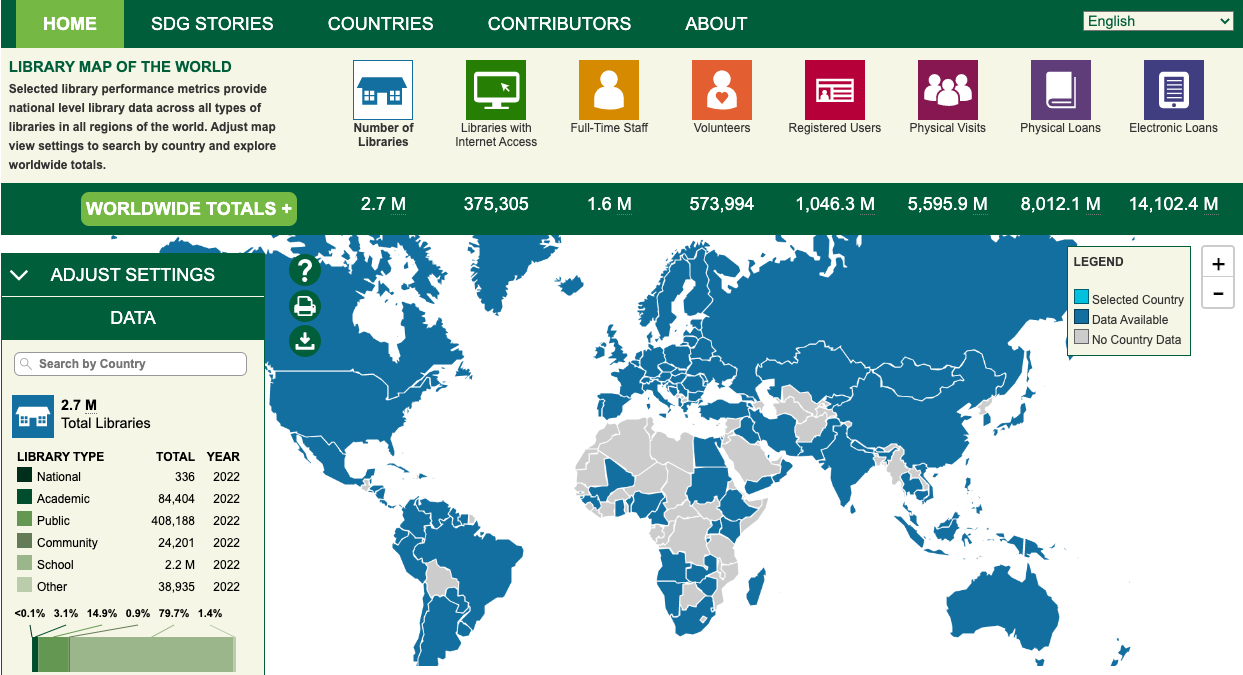Choose the Full-Time Staff metric icon
This screenshot has height=675, width=1243.
[609, 90]
